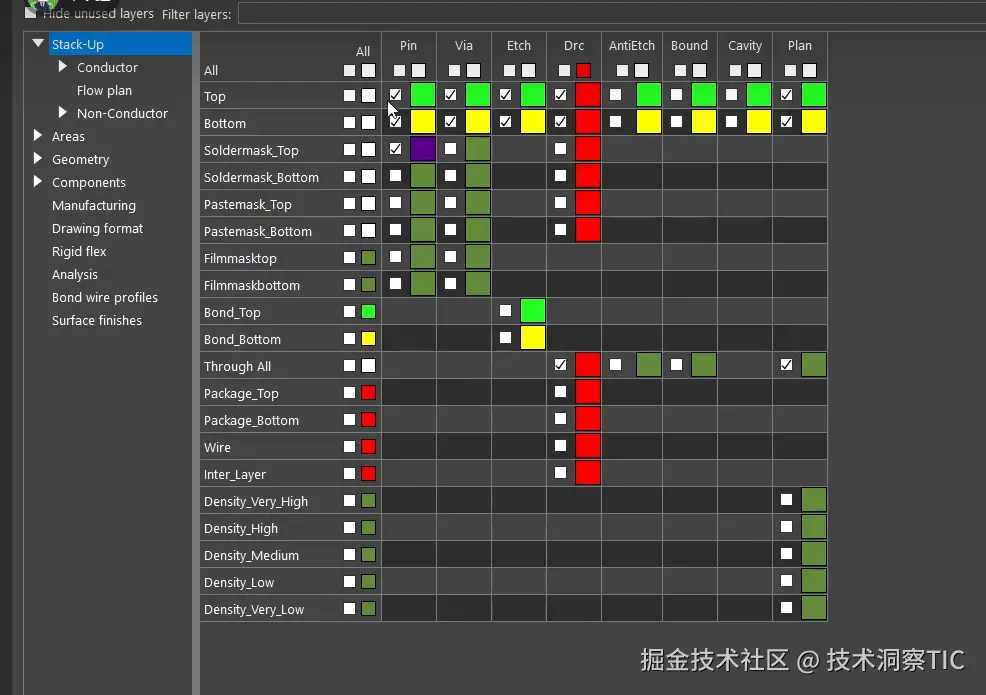Click the Via column header
Viewport: 986px width, 695px height.
pos(463,45)
